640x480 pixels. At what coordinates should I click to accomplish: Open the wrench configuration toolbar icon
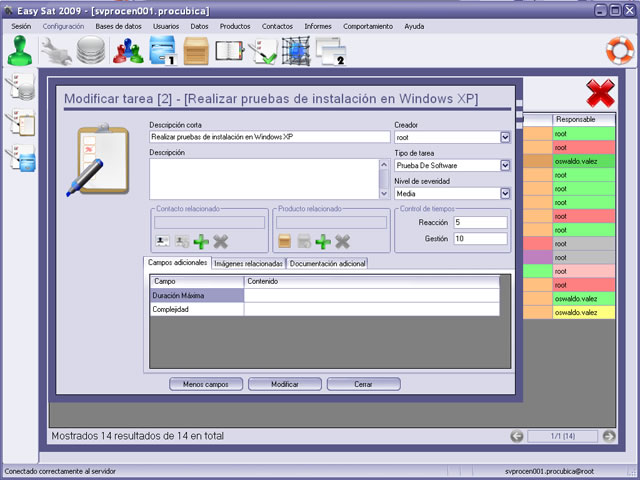tap(56, 51)
